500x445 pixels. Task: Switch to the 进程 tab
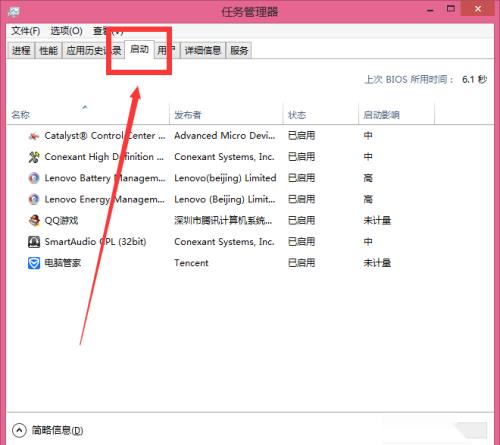(x=21, y=50)
